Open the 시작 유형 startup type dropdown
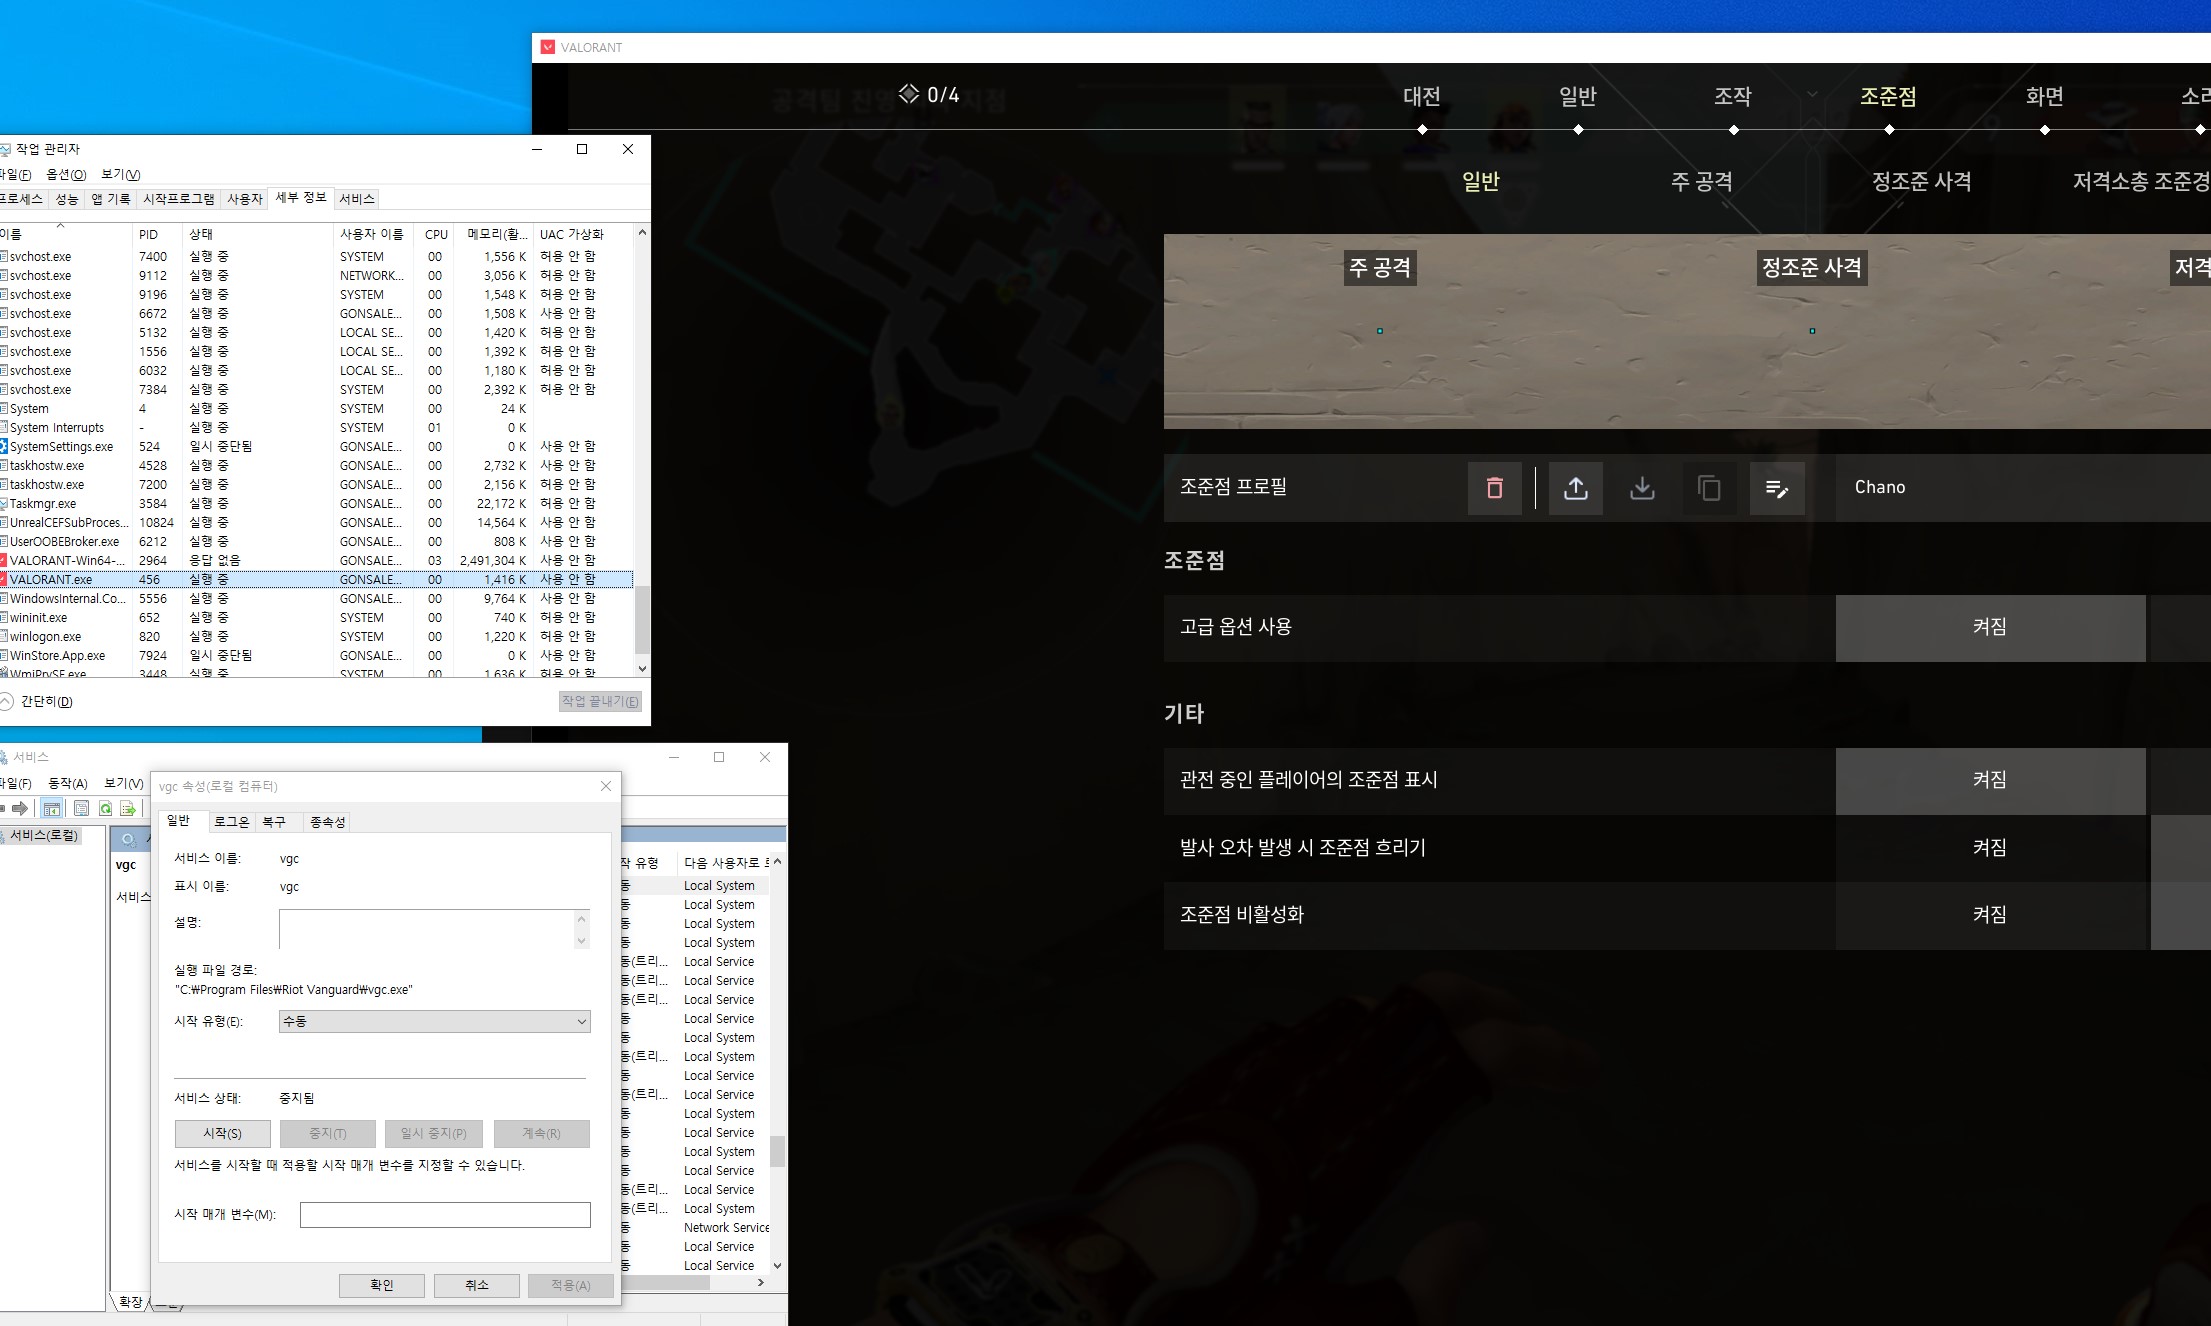2211x1326 pixels. click(x=434, y=1021)
